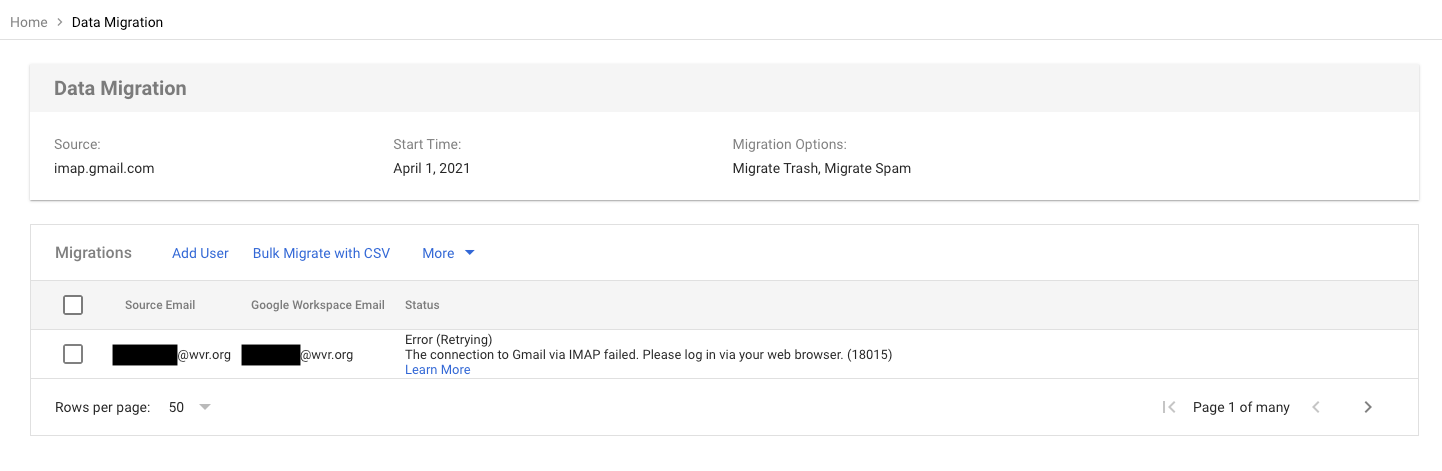Select all migrations with header checkbox
The image size is (1442, 471).
point(73,305)
